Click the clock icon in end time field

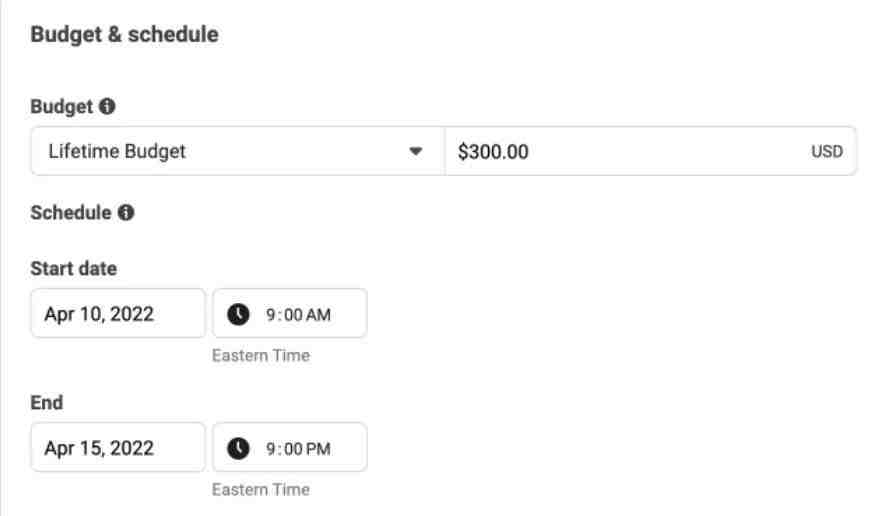click(238, 448)
